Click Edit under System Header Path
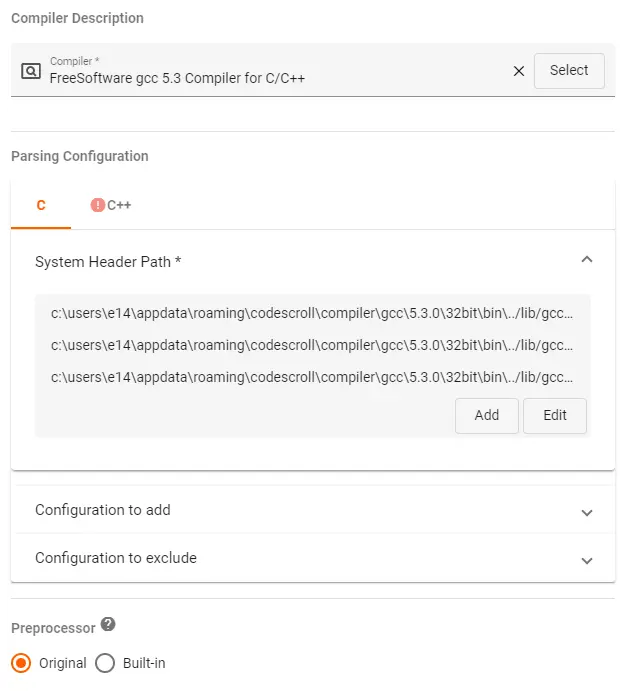This screenshot has height=691, width=624. (555, 415)
